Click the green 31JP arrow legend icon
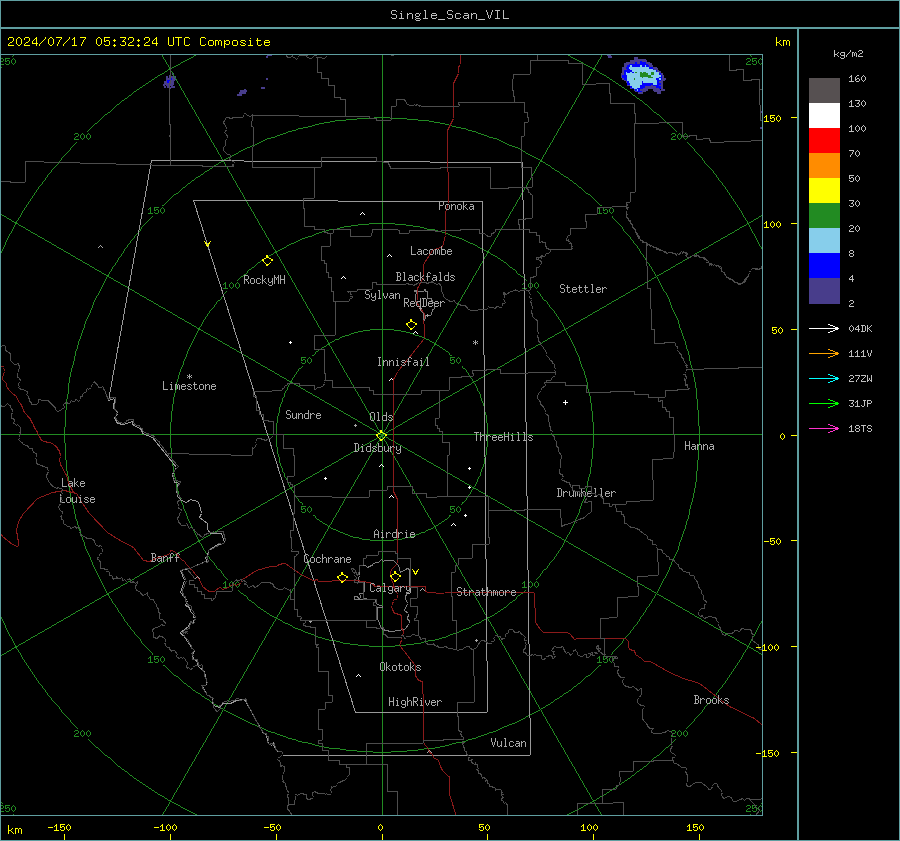This screenshot has height=841, width=900. [824, 404]
